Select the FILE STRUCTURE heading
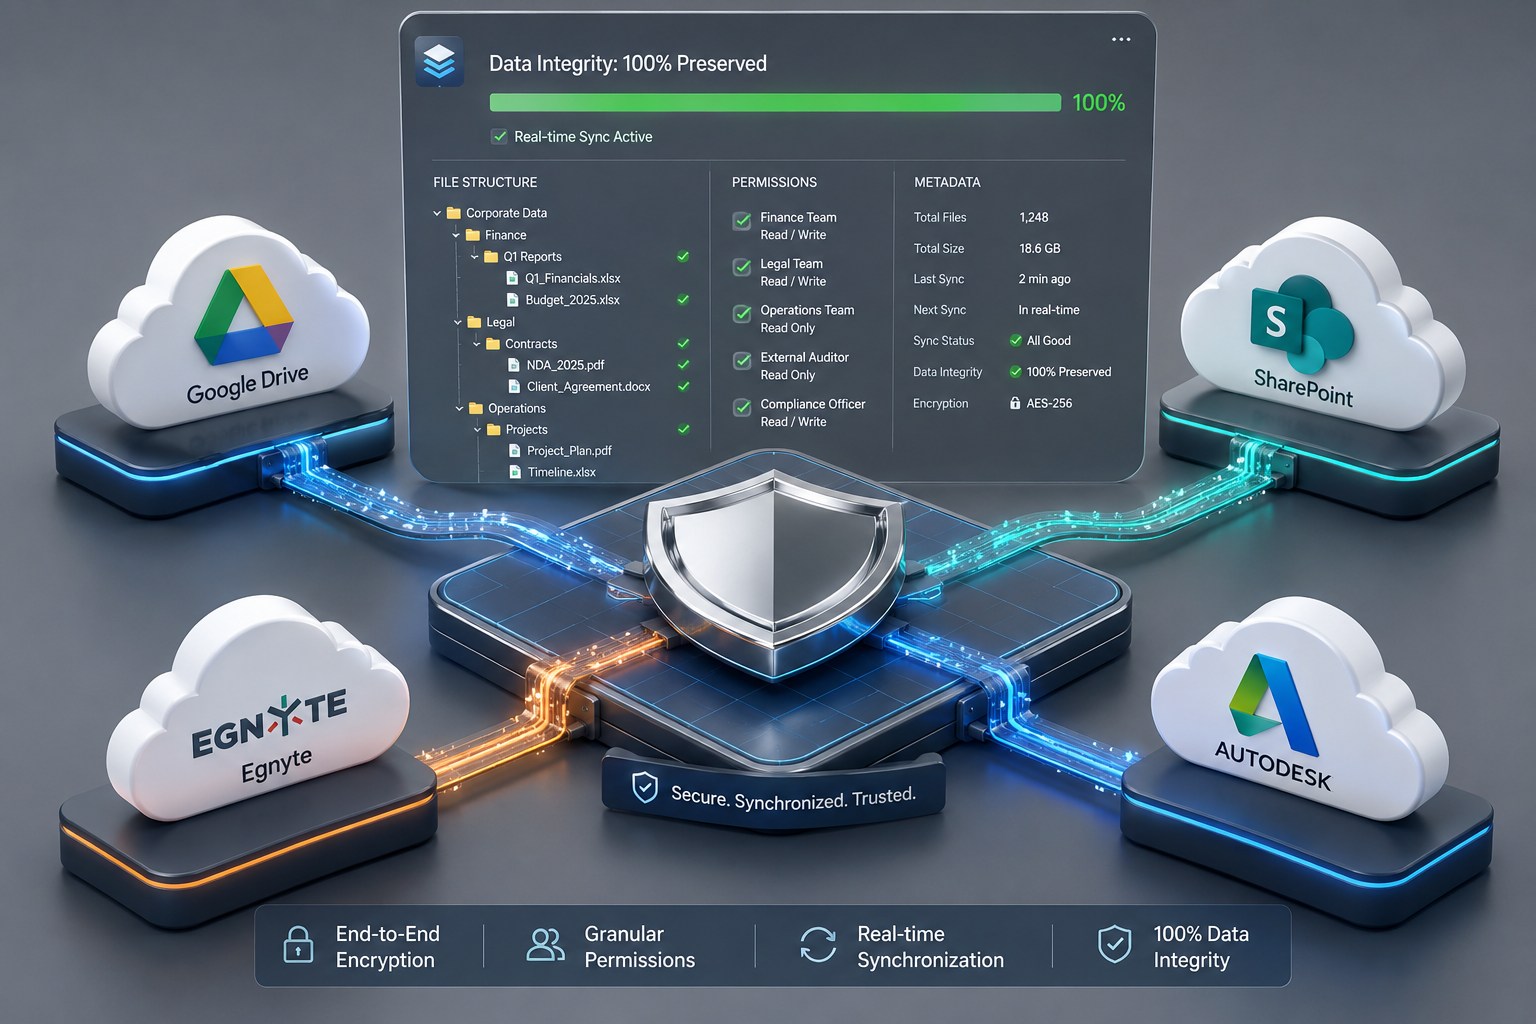This screenshot has height=1024, width=1536. [485, 182]
